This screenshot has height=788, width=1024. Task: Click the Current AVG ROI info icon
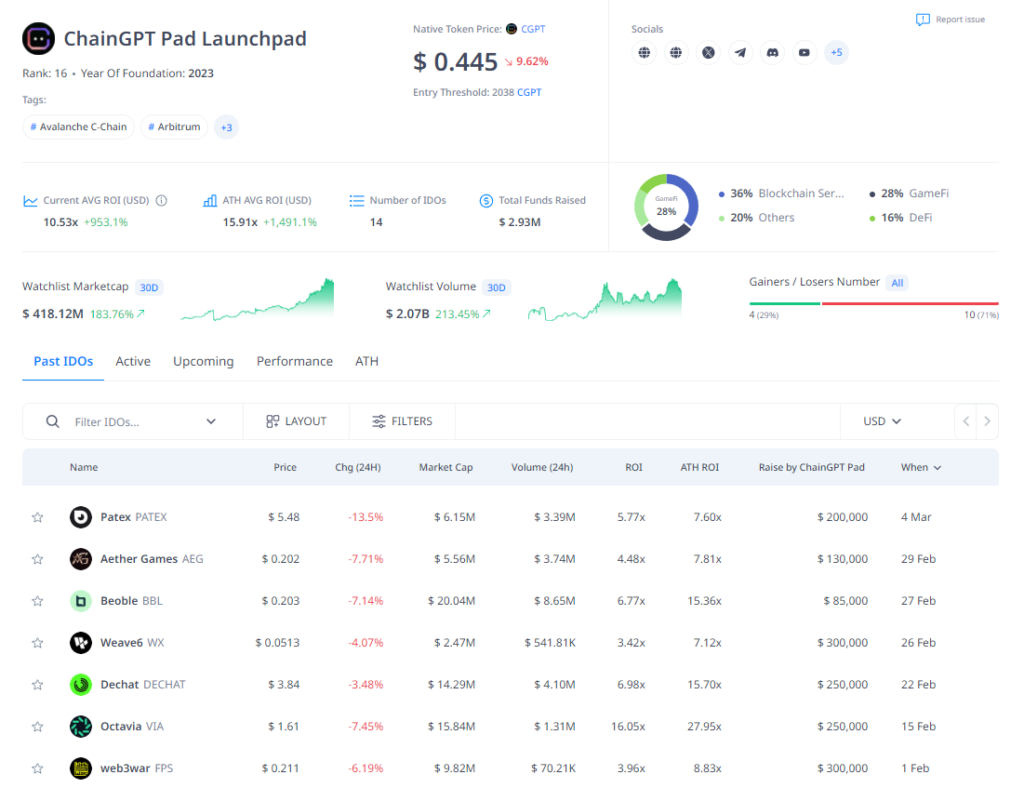pyautogui.click(x=161, y=200)
